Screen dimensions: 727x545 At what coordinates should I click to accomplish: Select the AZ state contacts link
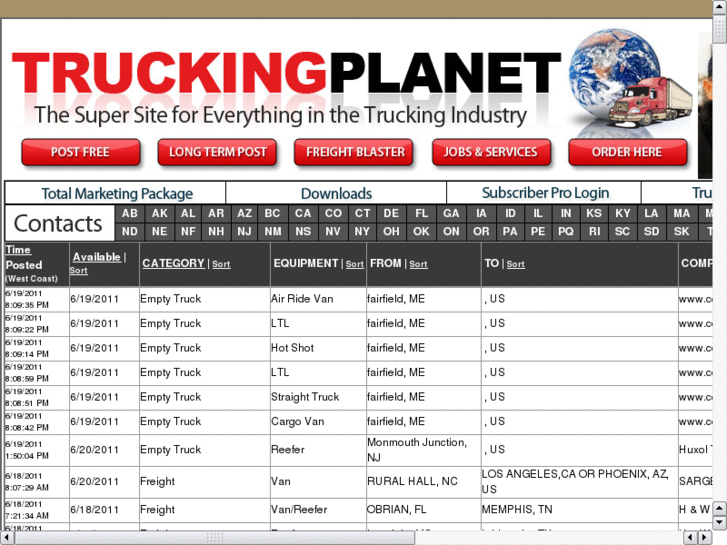click(245, 213)
